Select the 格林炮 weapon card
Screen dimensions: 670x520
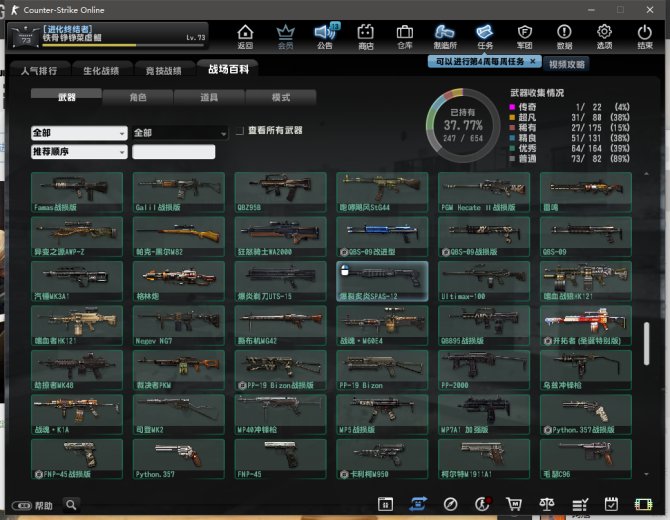point(179,281)
